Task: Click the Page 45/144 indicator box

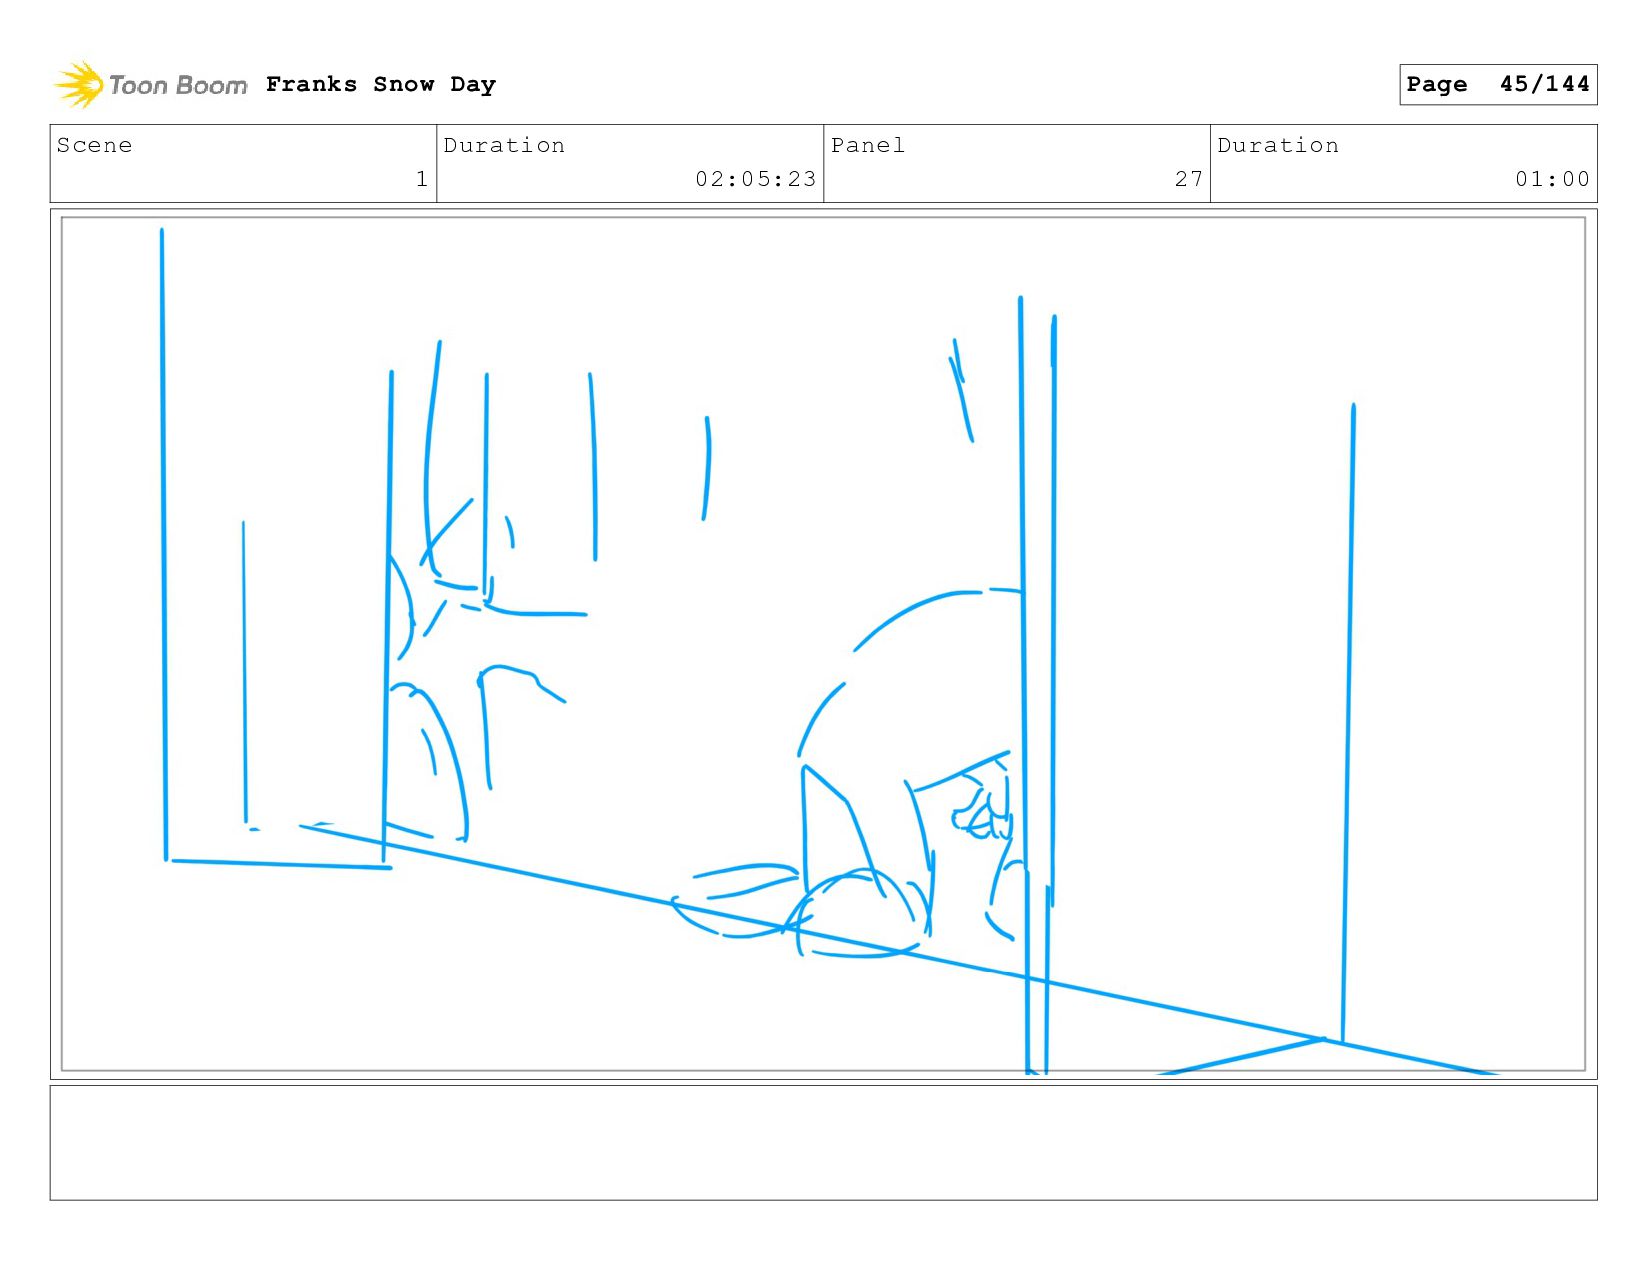Action: pos(1498,84)
